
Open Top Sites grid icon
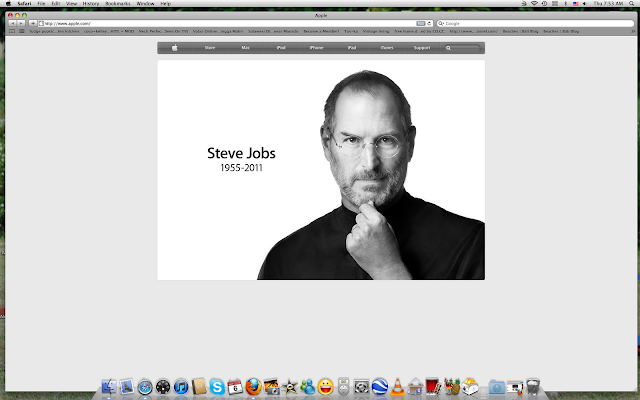point(22,31)
